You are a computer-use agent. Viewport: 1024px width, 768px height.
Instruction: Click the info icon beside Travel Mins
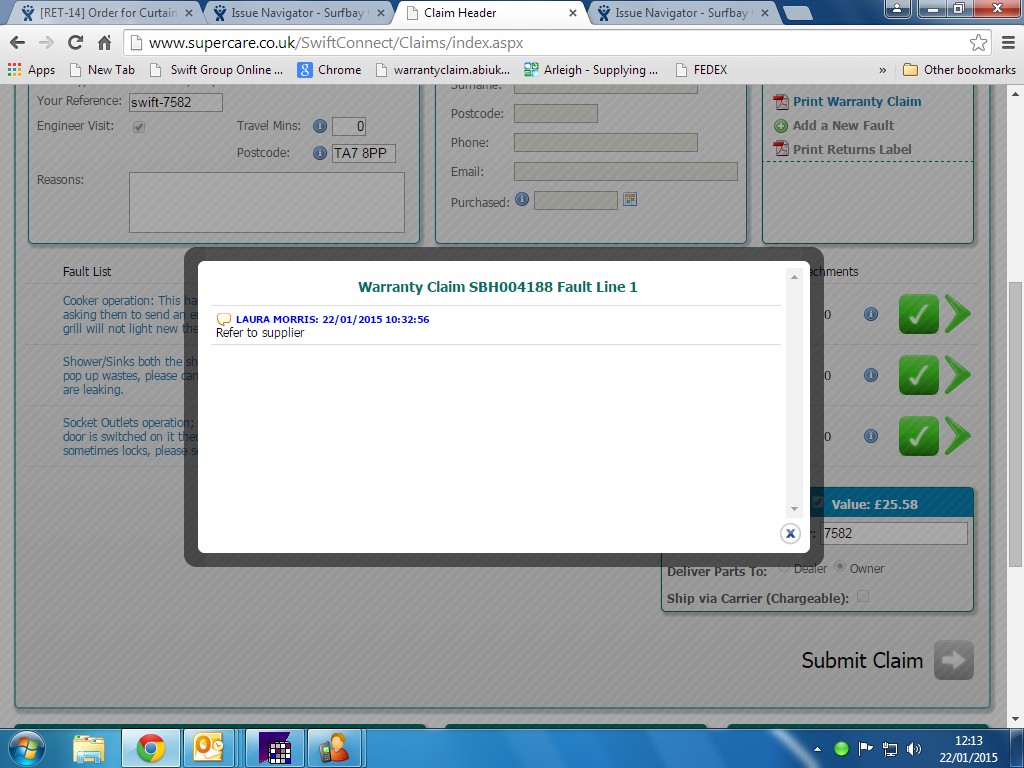(320, 126)
